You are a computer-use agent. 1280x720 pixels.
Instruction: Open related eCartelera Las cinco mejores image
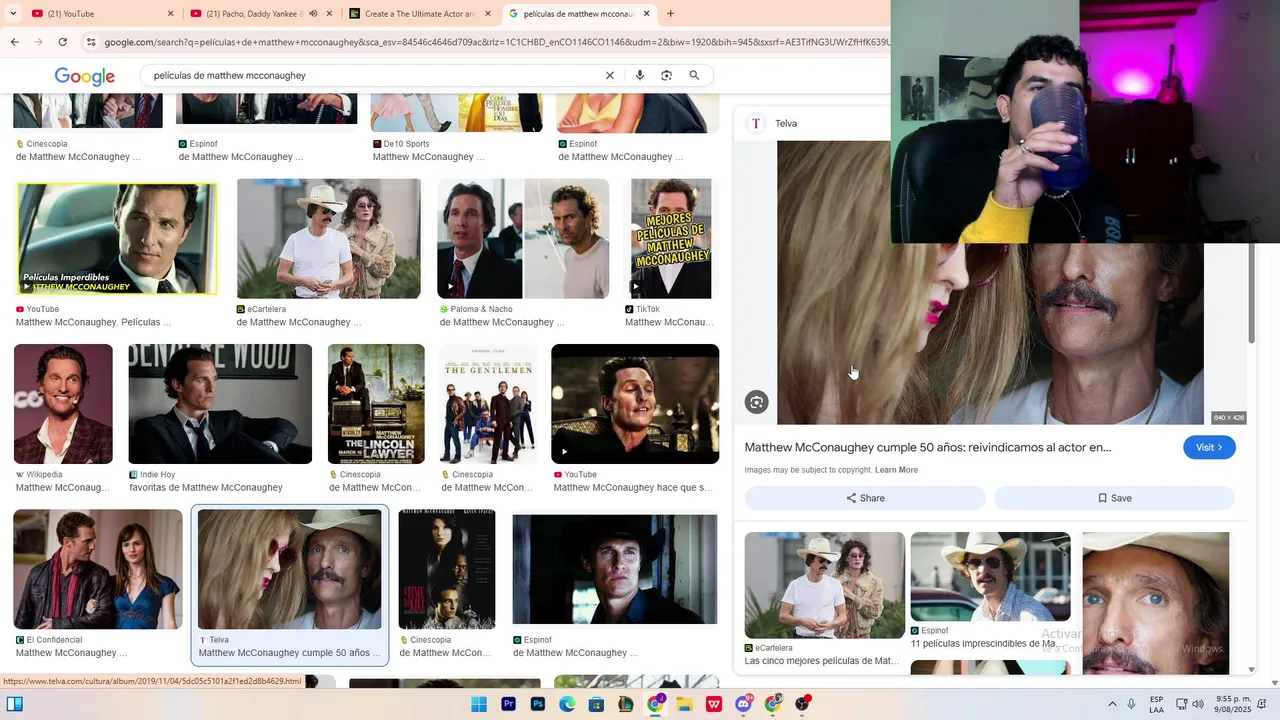[825, 586]
